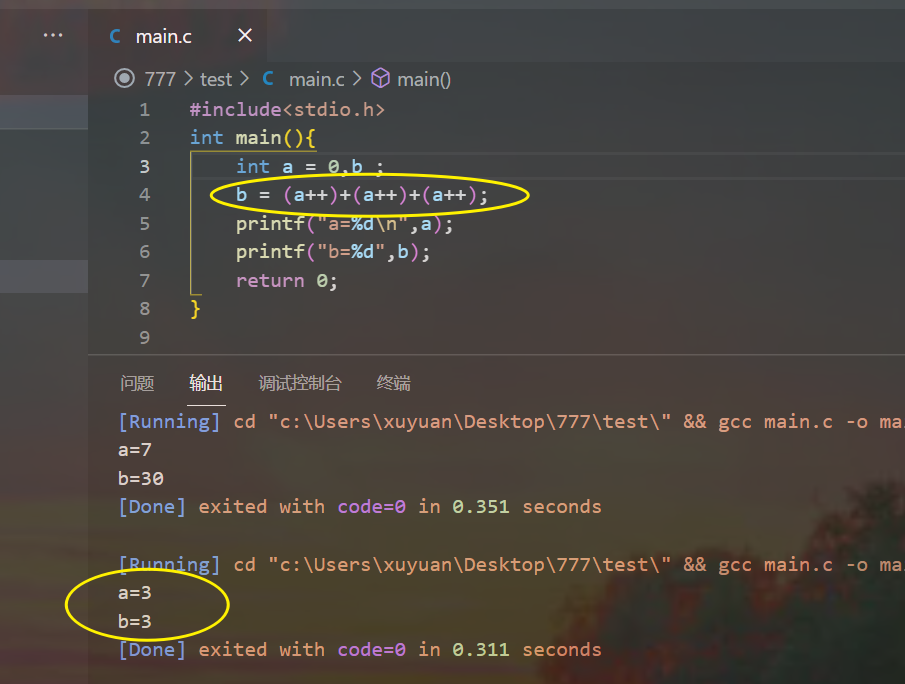Image resolution: width=905 pixels, height=684 pixels.
Task: Click C icon in the breadcrumb path
Action: (268, 79)
